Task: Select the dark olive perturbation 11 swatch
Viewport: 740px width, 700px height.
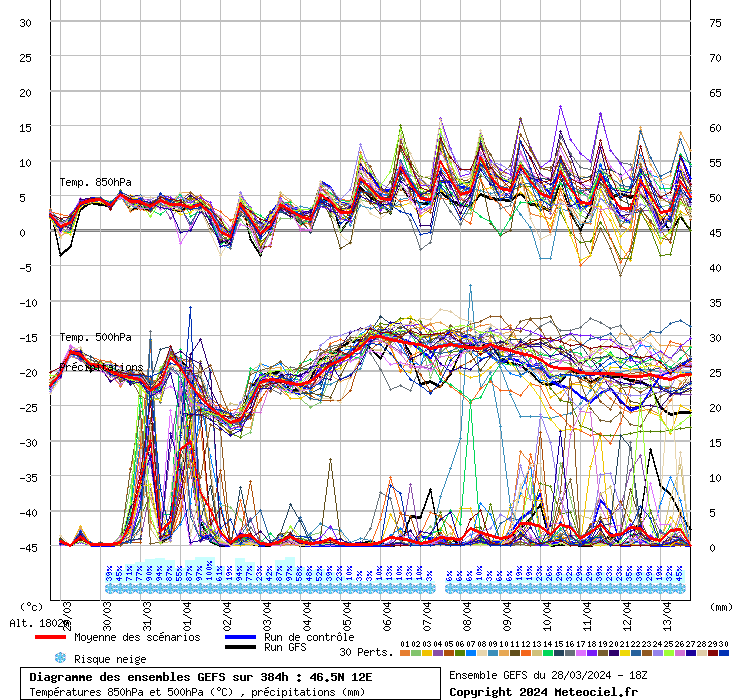Action: (515, 653)
